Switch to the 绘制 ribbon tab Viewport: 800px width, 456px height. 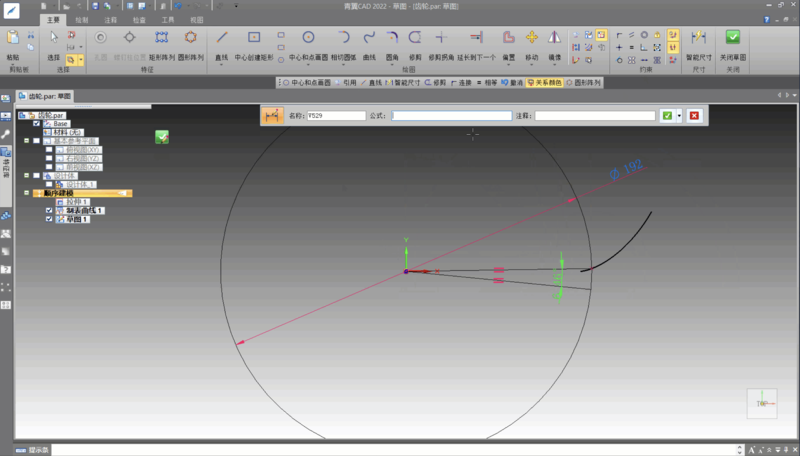pos(82,19)
